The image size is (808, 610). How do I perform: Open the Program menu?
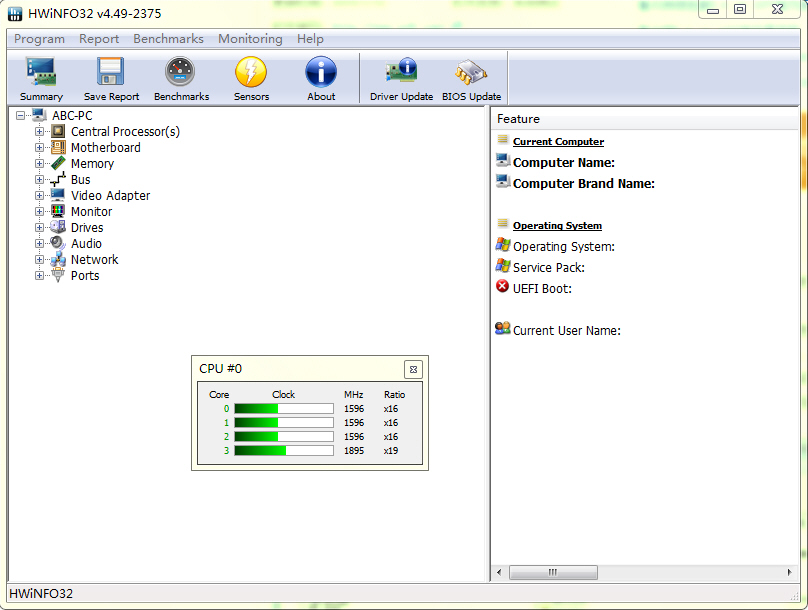click(x=39, y=39)
